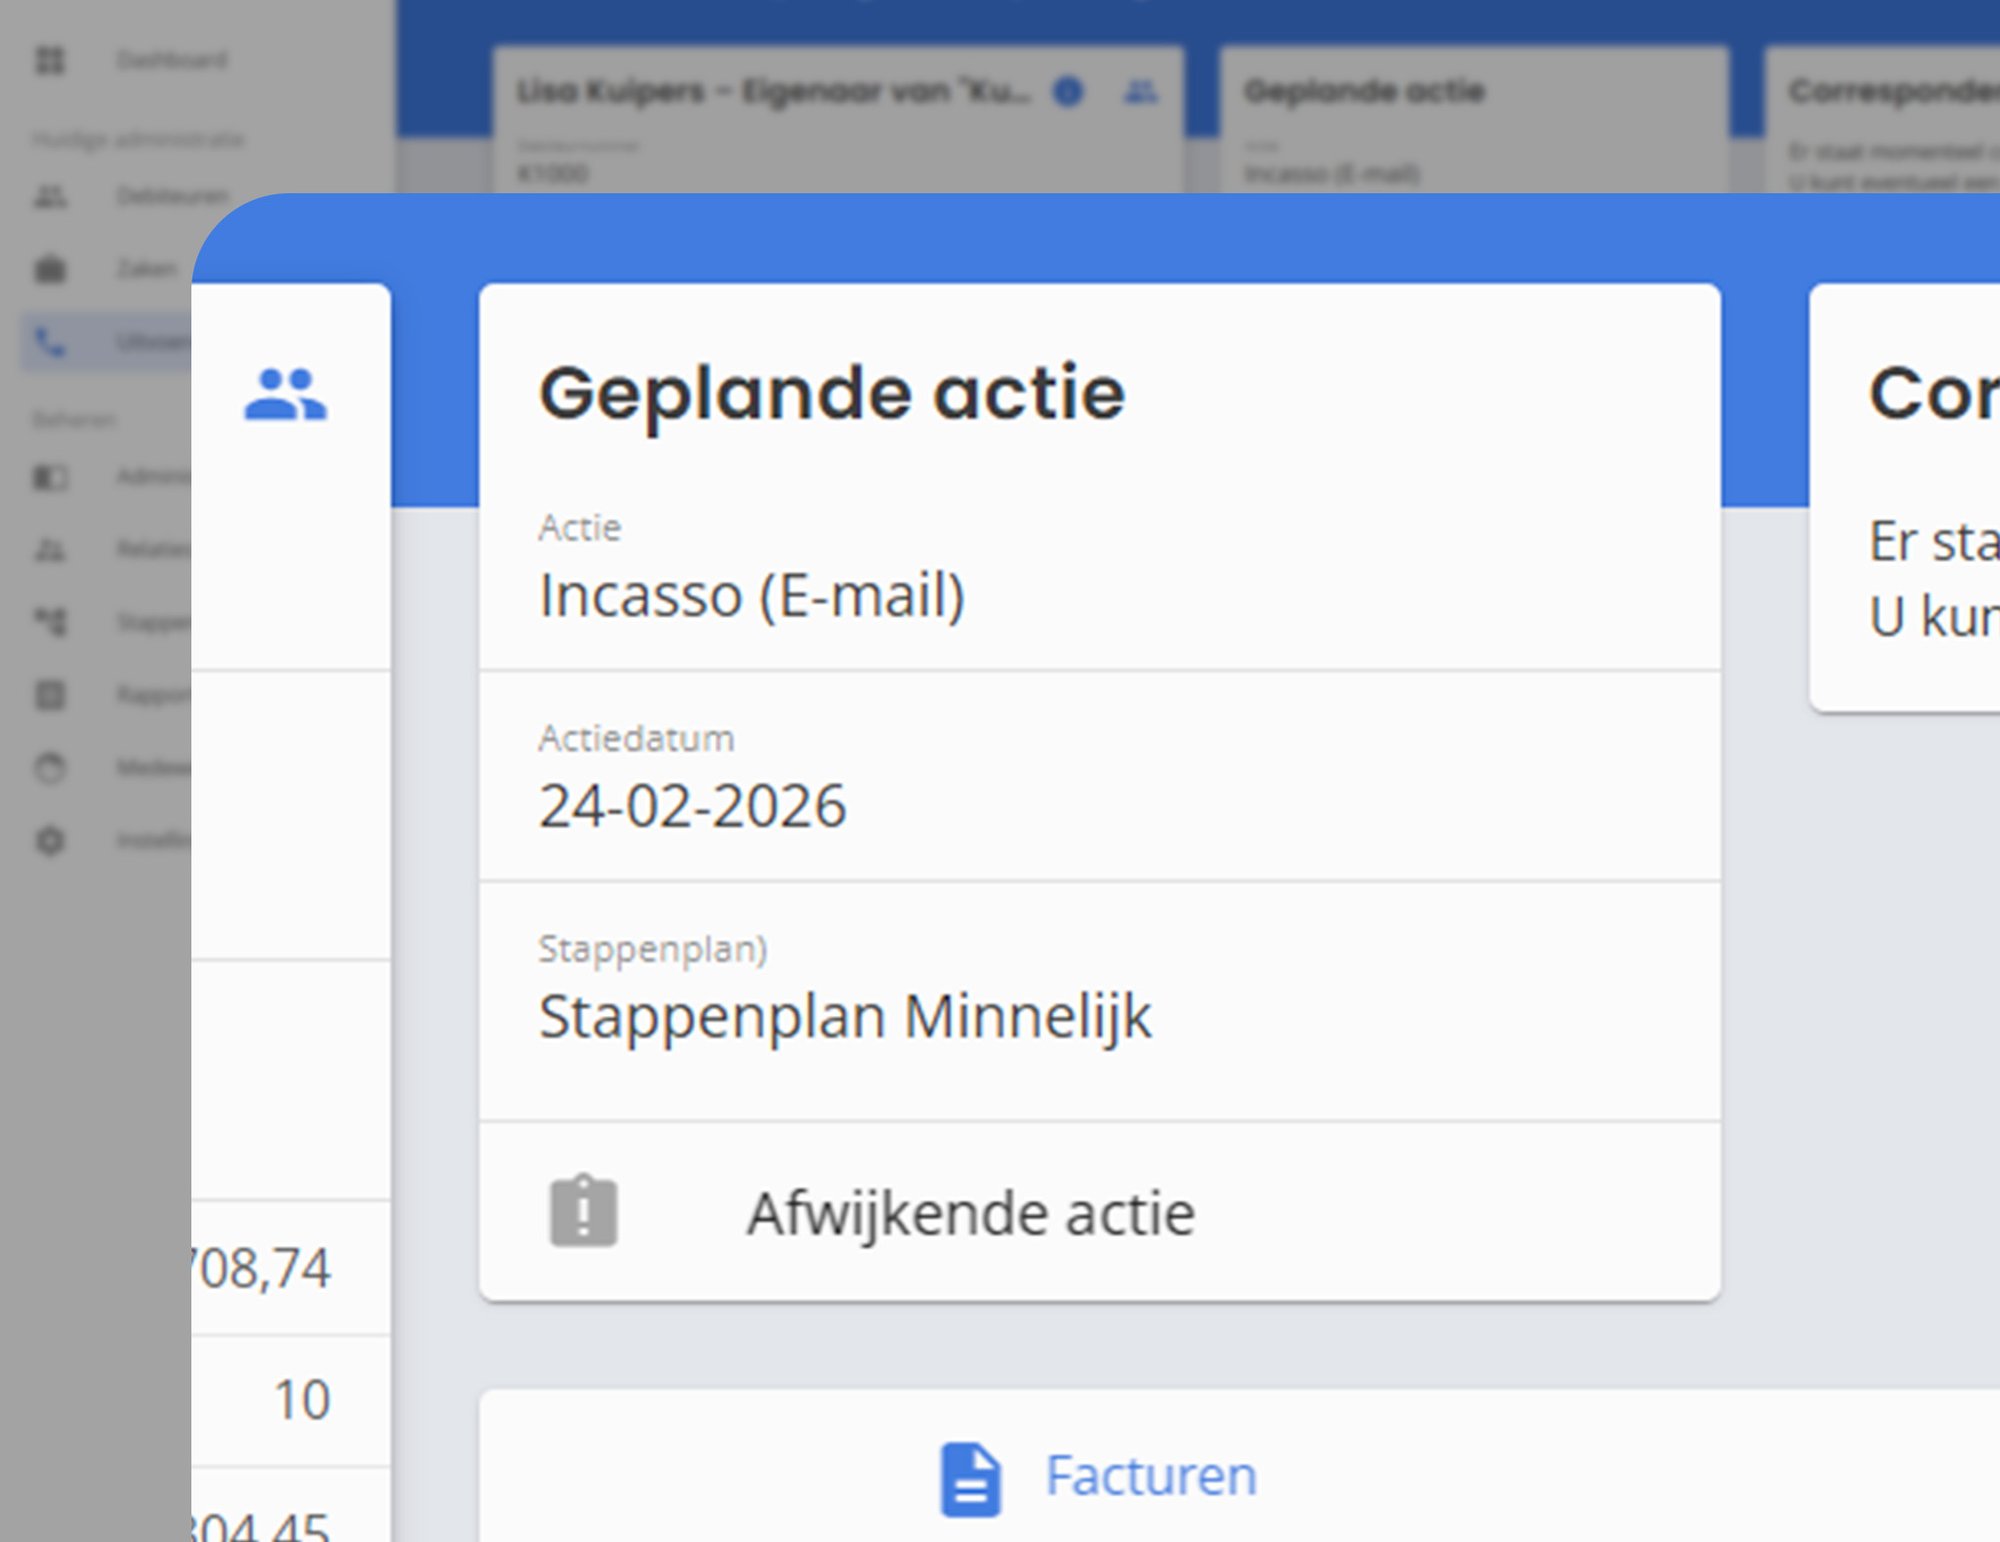The height and width of the screenshot is (1542, 2000).
Task: Click the Medewerkers icon in the sidebar
Action: [x=50, y=767]
